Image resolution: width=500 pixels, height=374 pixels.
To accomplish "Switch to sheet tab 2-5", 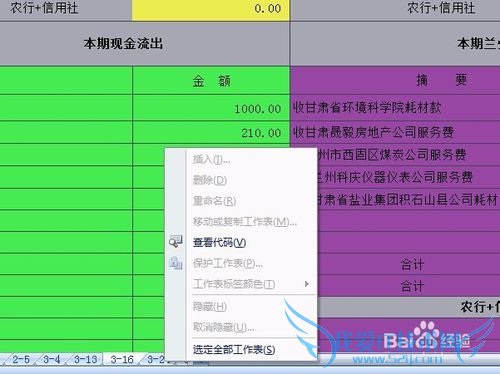I will pyautogui.click(x=21, y=360).
